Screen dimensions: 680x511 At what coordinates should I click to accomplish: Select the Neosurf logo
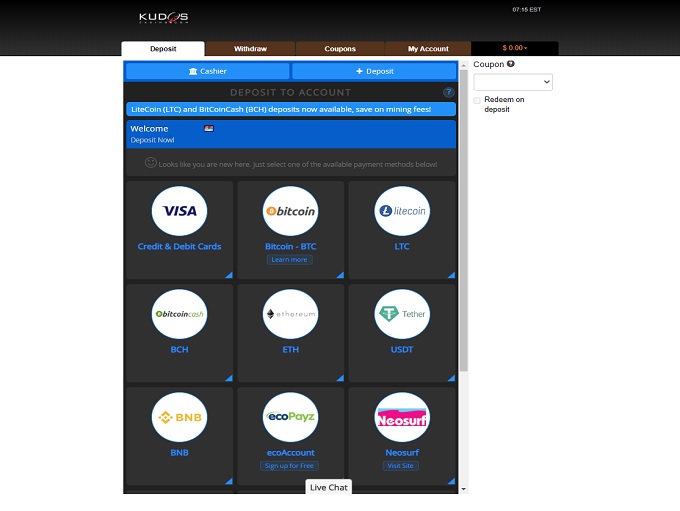402,417
